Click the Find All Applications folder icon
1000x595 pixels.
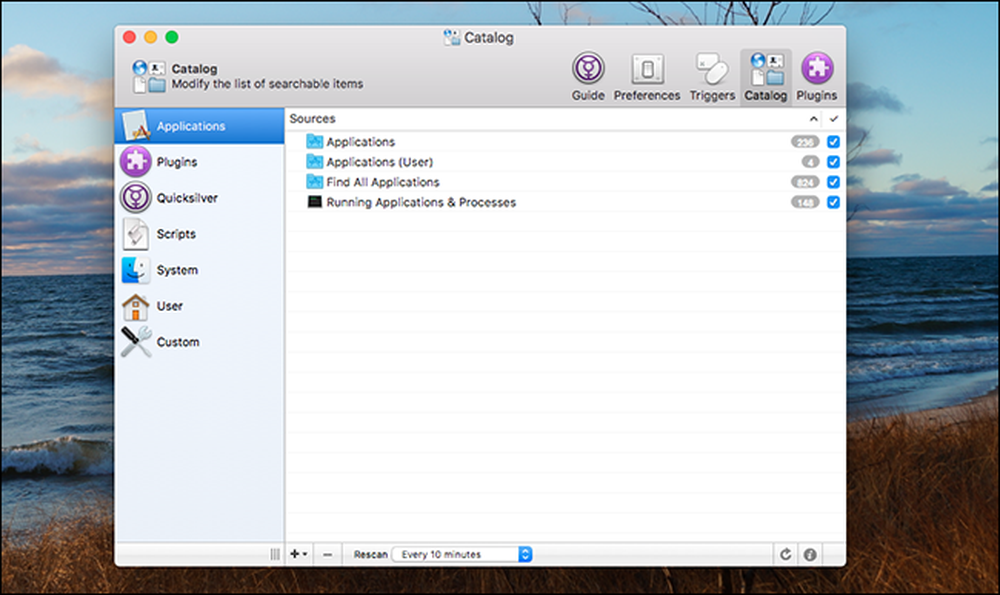(314, 181)
